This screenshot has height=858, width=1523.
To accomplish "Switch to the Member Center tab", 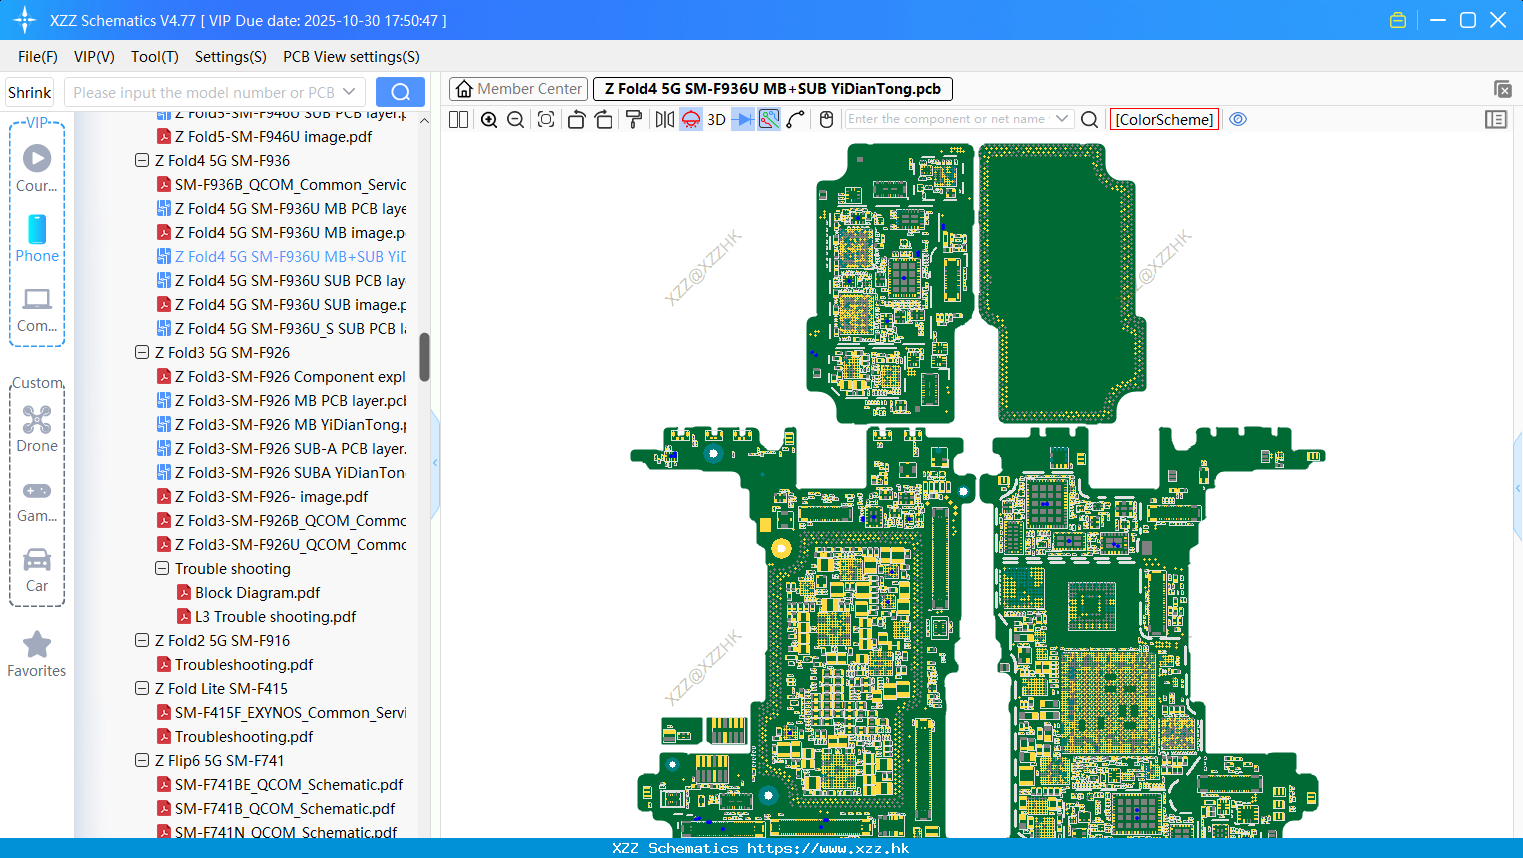I will 519,89.
